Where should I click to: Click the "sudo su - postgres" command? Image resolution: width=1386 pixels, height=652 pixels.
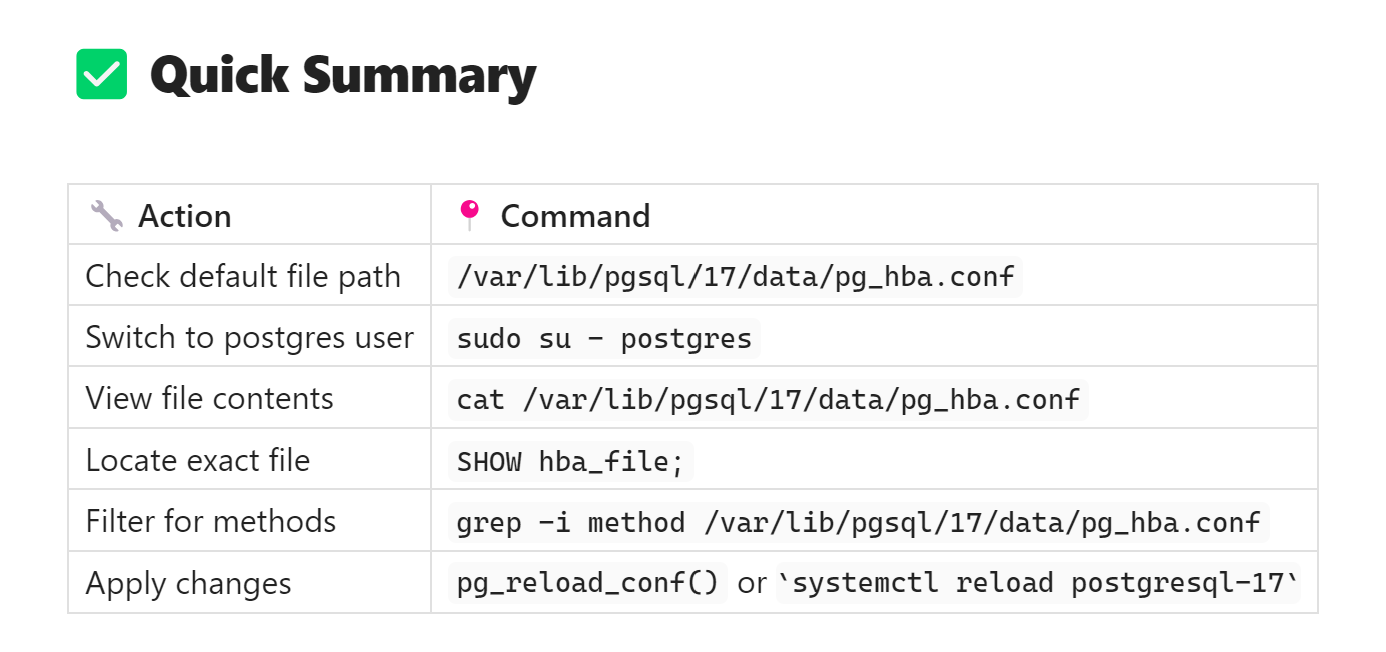point(604,339)
